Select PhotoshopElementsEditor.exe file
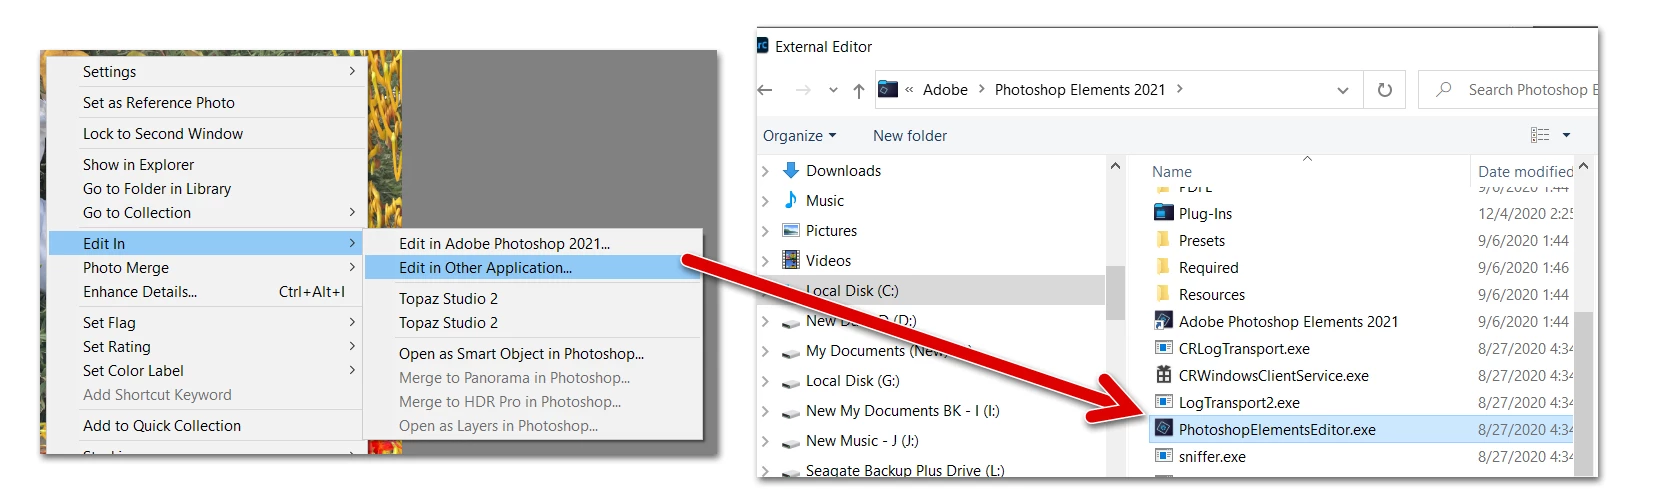 point(1277,430)
